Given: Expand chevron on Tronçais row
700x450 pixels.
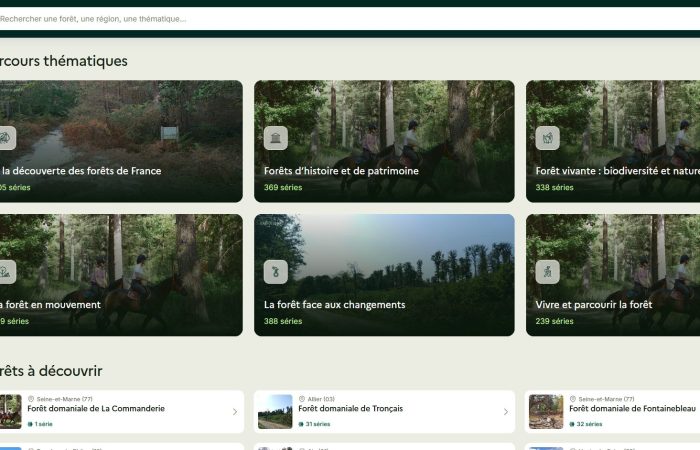Looking at the screenshot, I should click(x=505, y=412).
